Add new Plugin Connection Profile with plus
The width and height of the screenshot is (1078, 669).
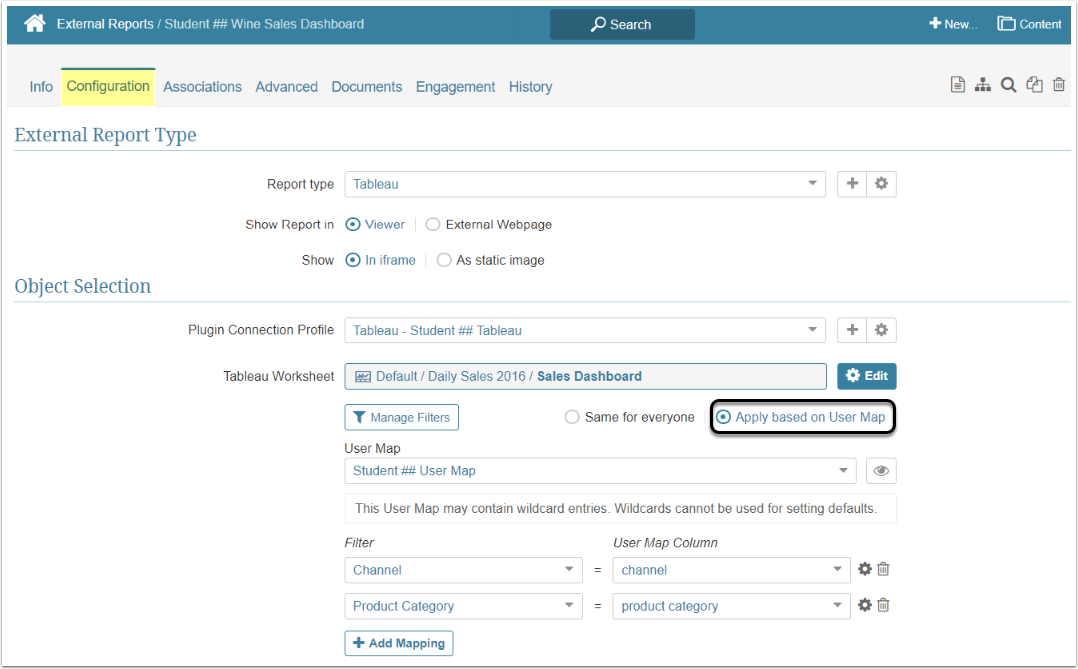pos(852,330)
